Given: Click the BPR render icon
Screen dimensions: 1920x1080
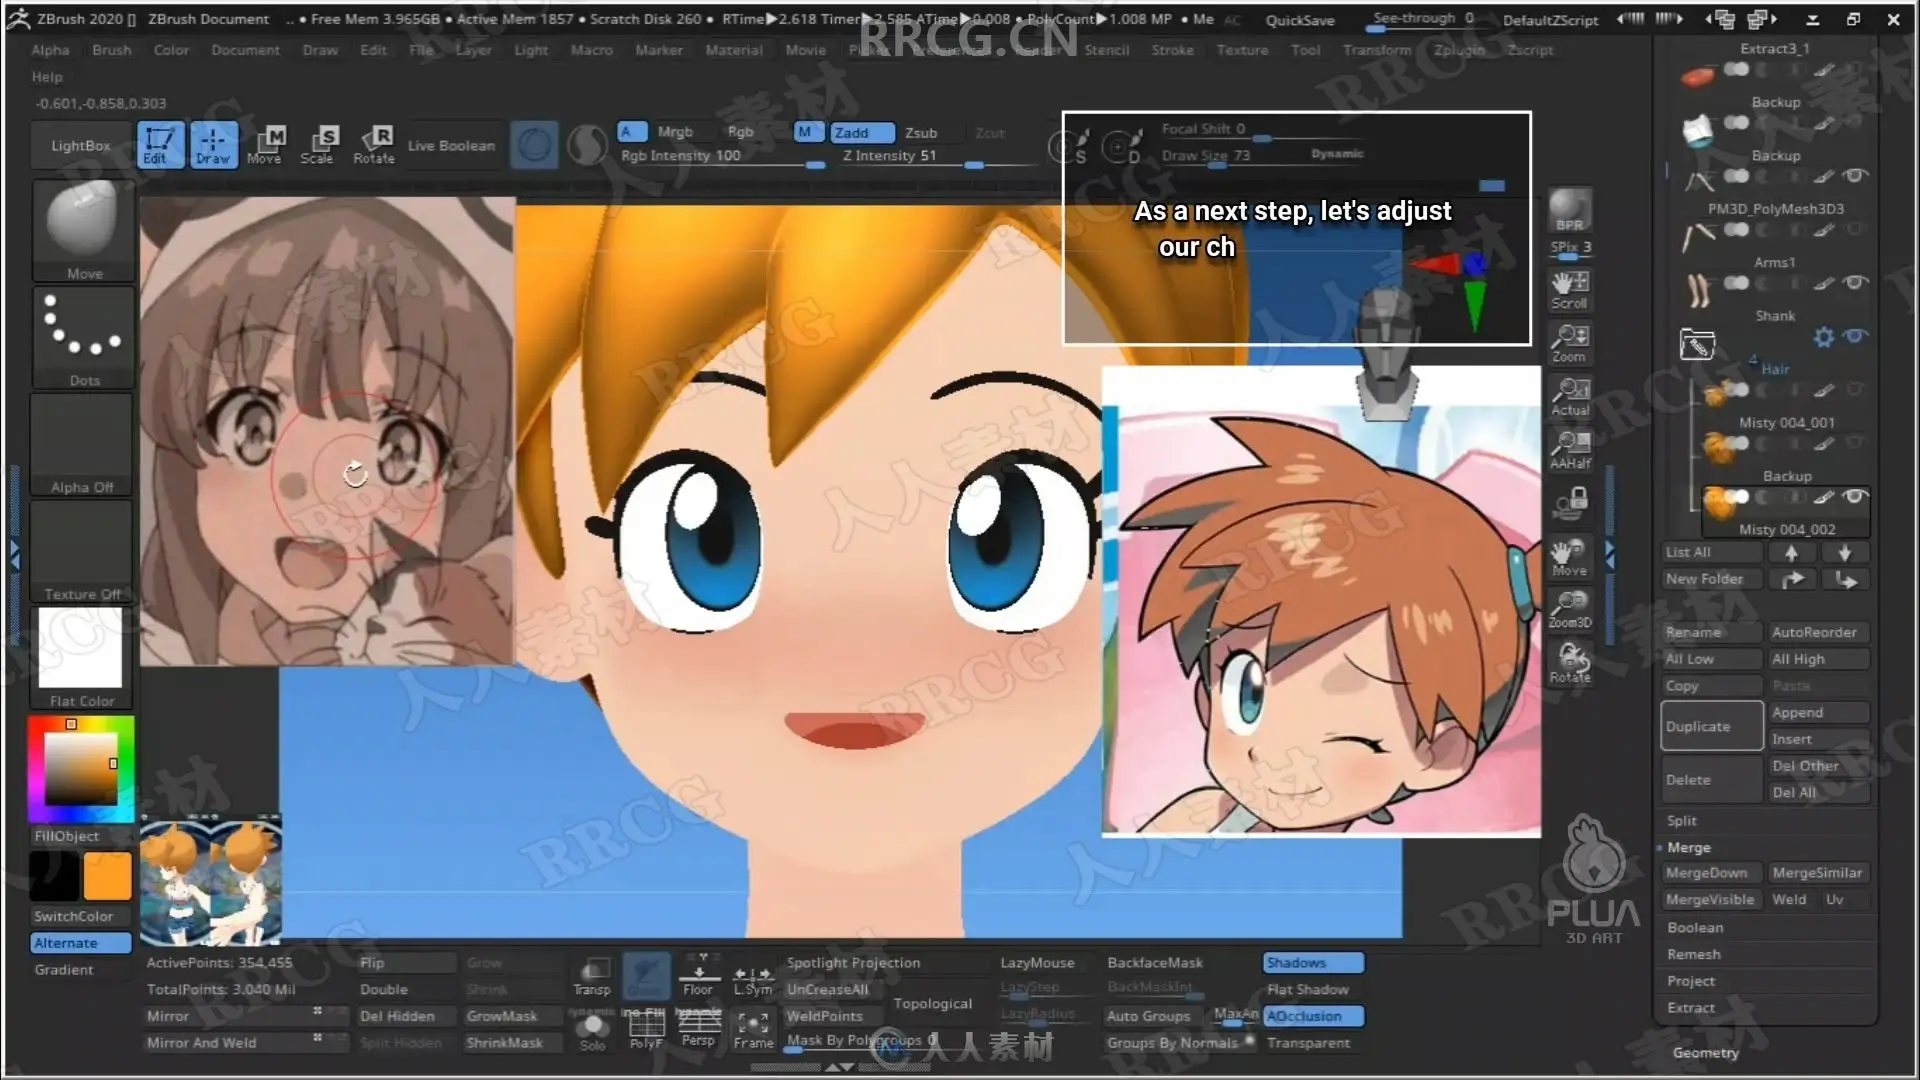Looking at the screenshot, I should pyautogui.click(x=1569, y=210).
